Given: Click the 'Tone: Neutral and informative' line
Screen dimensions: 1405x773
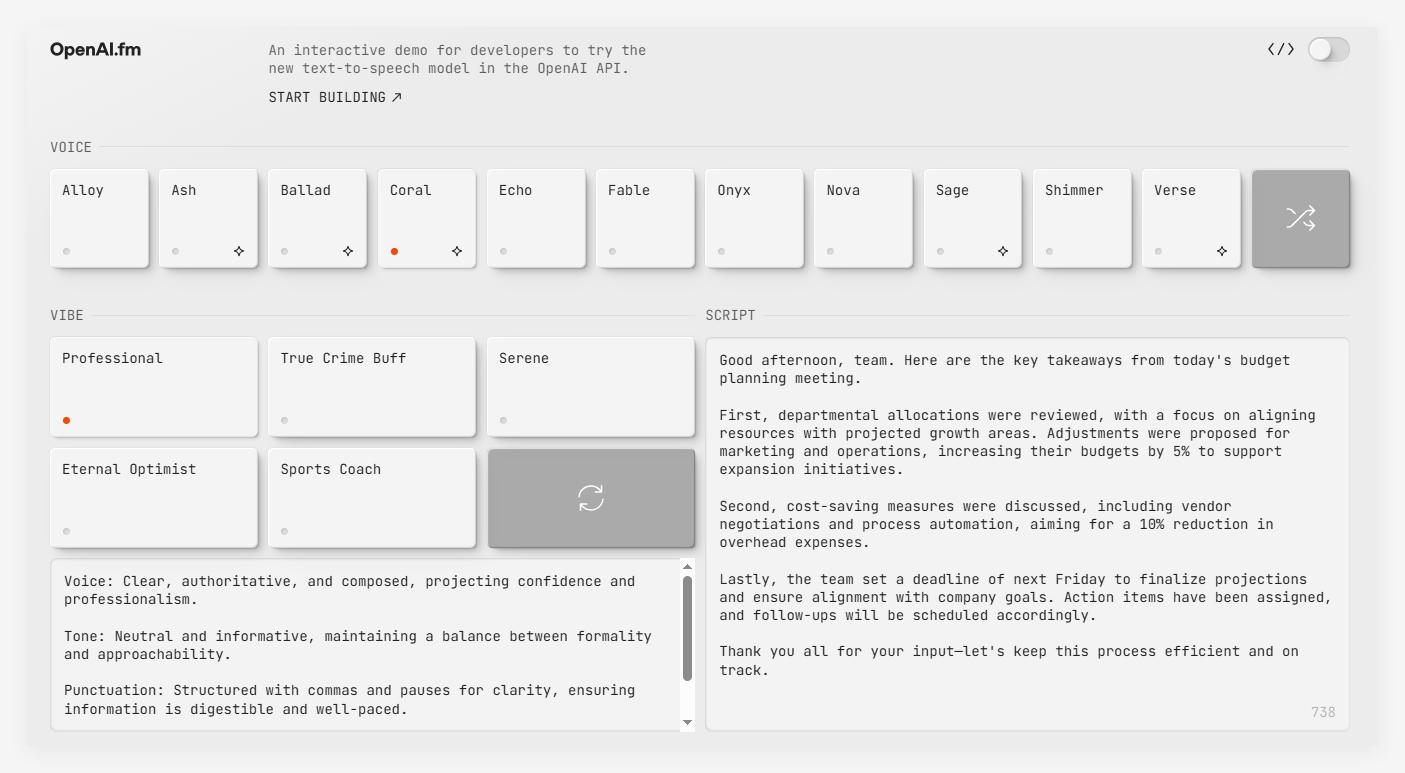Looking at the screenshot, I should coord(358,645).
